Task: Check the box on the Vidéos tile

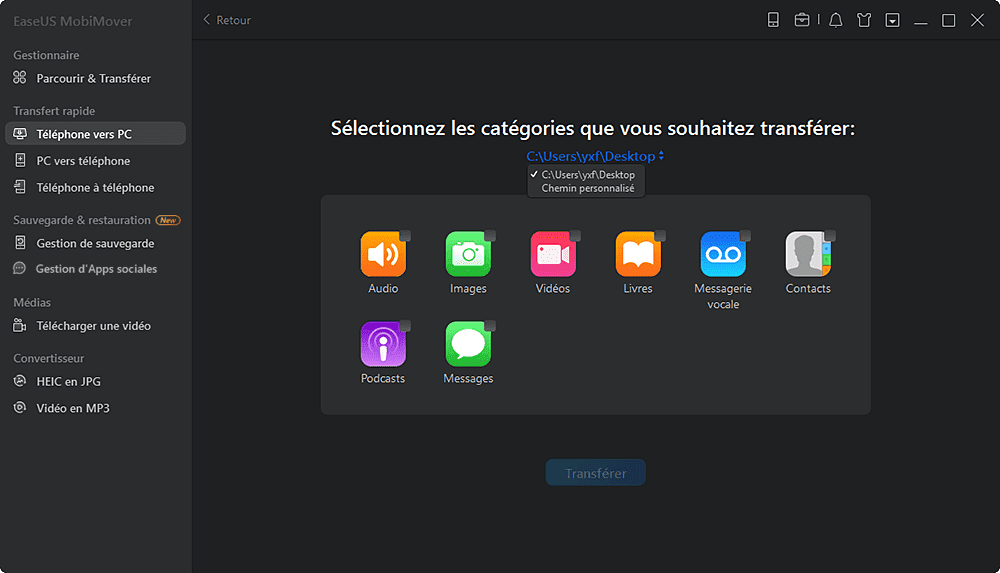Action: tap(575, 236)
